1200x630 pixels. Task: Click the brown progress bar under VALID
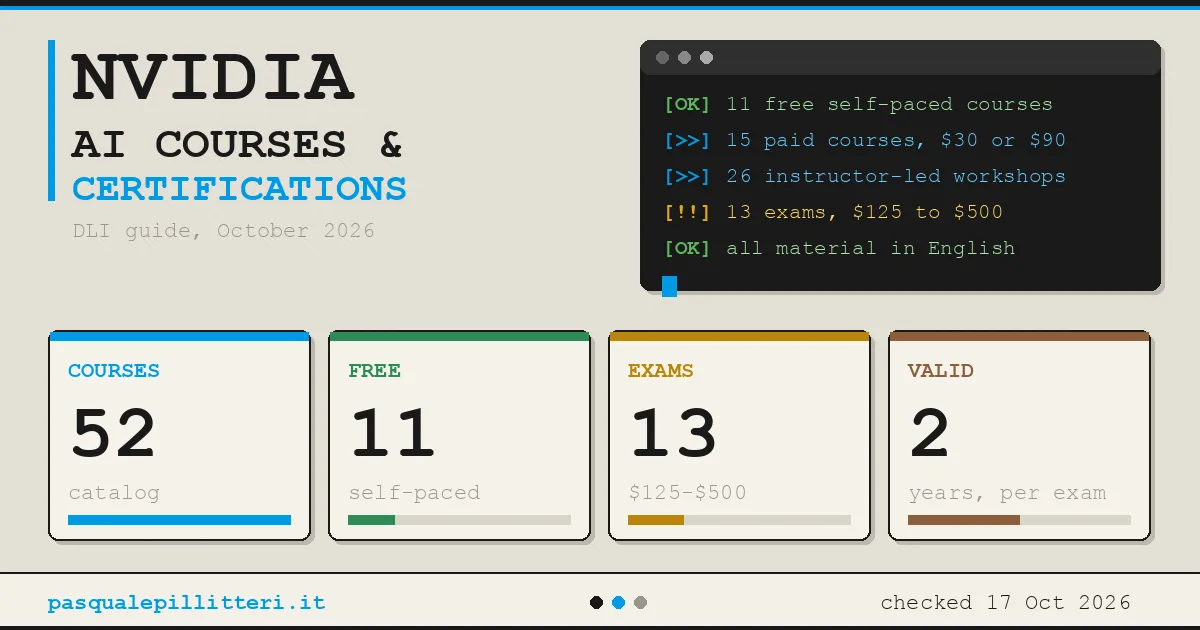click(x=964, y=520)
